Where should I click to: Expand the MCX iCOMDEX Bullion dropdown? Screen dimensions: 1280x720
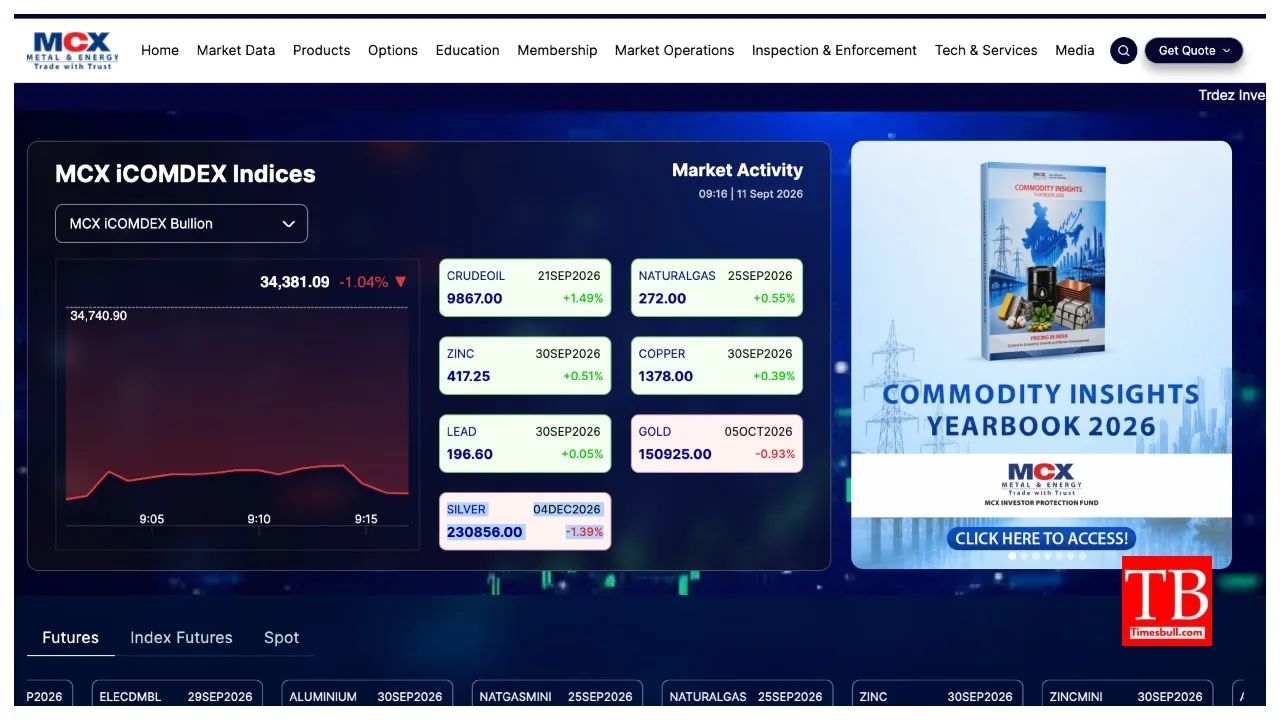[x=181, y=224]
